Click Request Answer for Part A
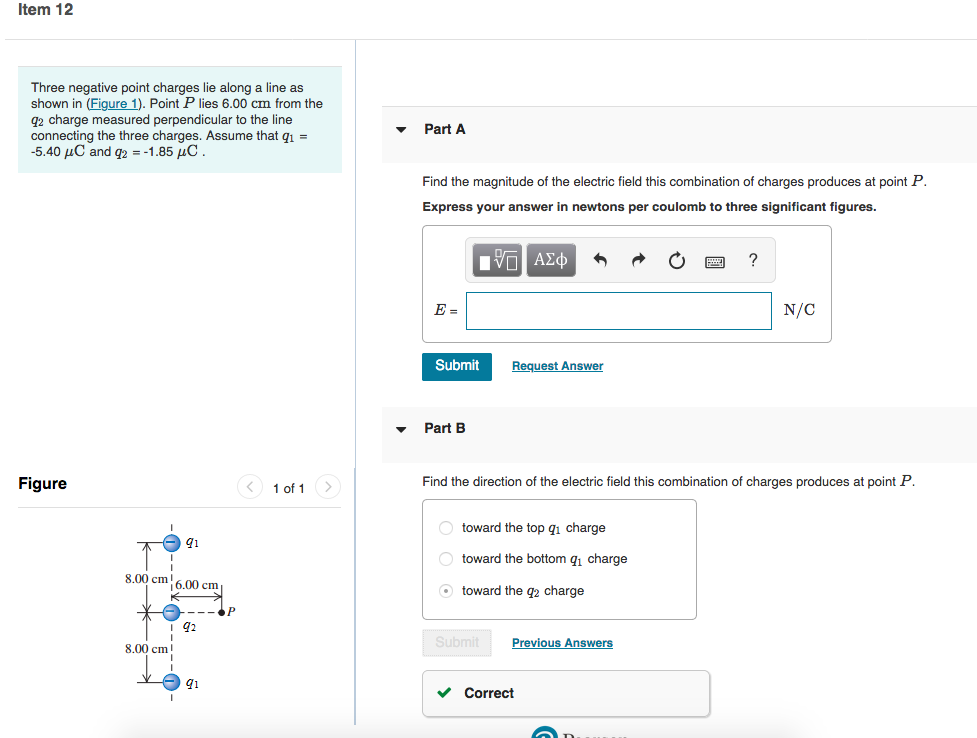The width and height of the screenshot is (977, 738). coord(557,366)
